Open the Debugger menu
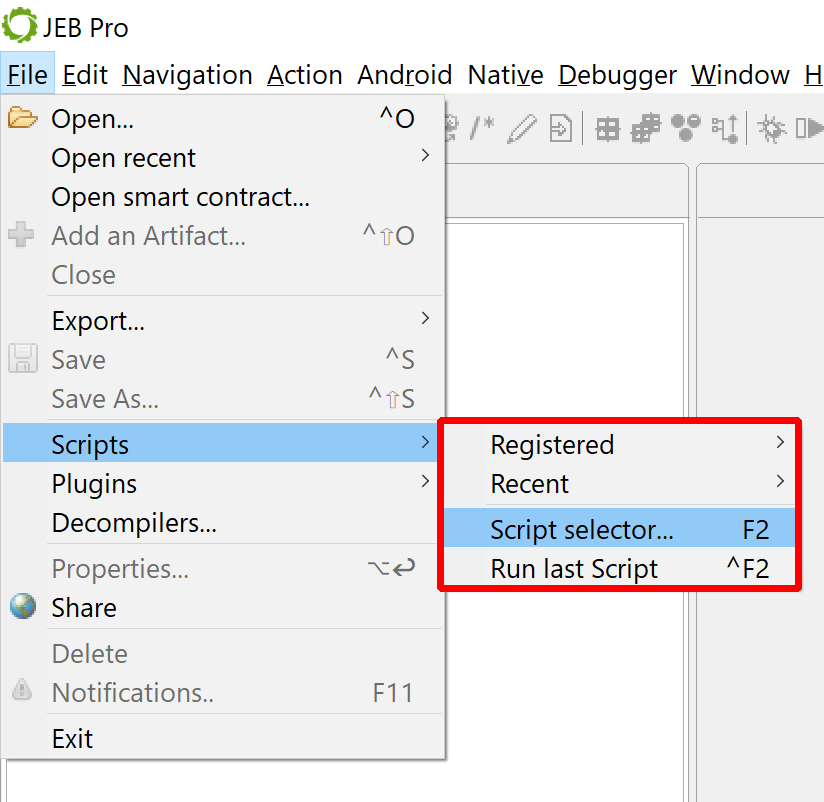The height and width of the screenshot is (802, 824). [617, 75]
